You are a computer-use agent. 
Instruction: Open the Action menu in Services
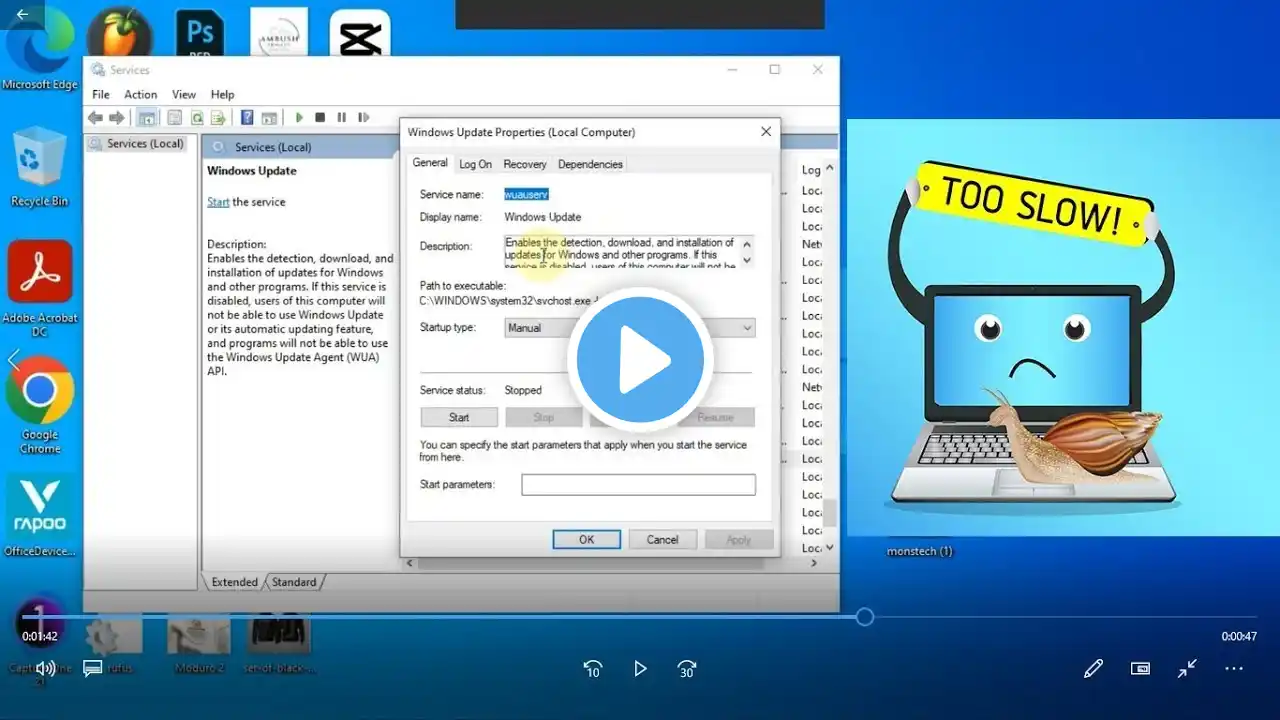pyautogui.click(x=141, y=95)
